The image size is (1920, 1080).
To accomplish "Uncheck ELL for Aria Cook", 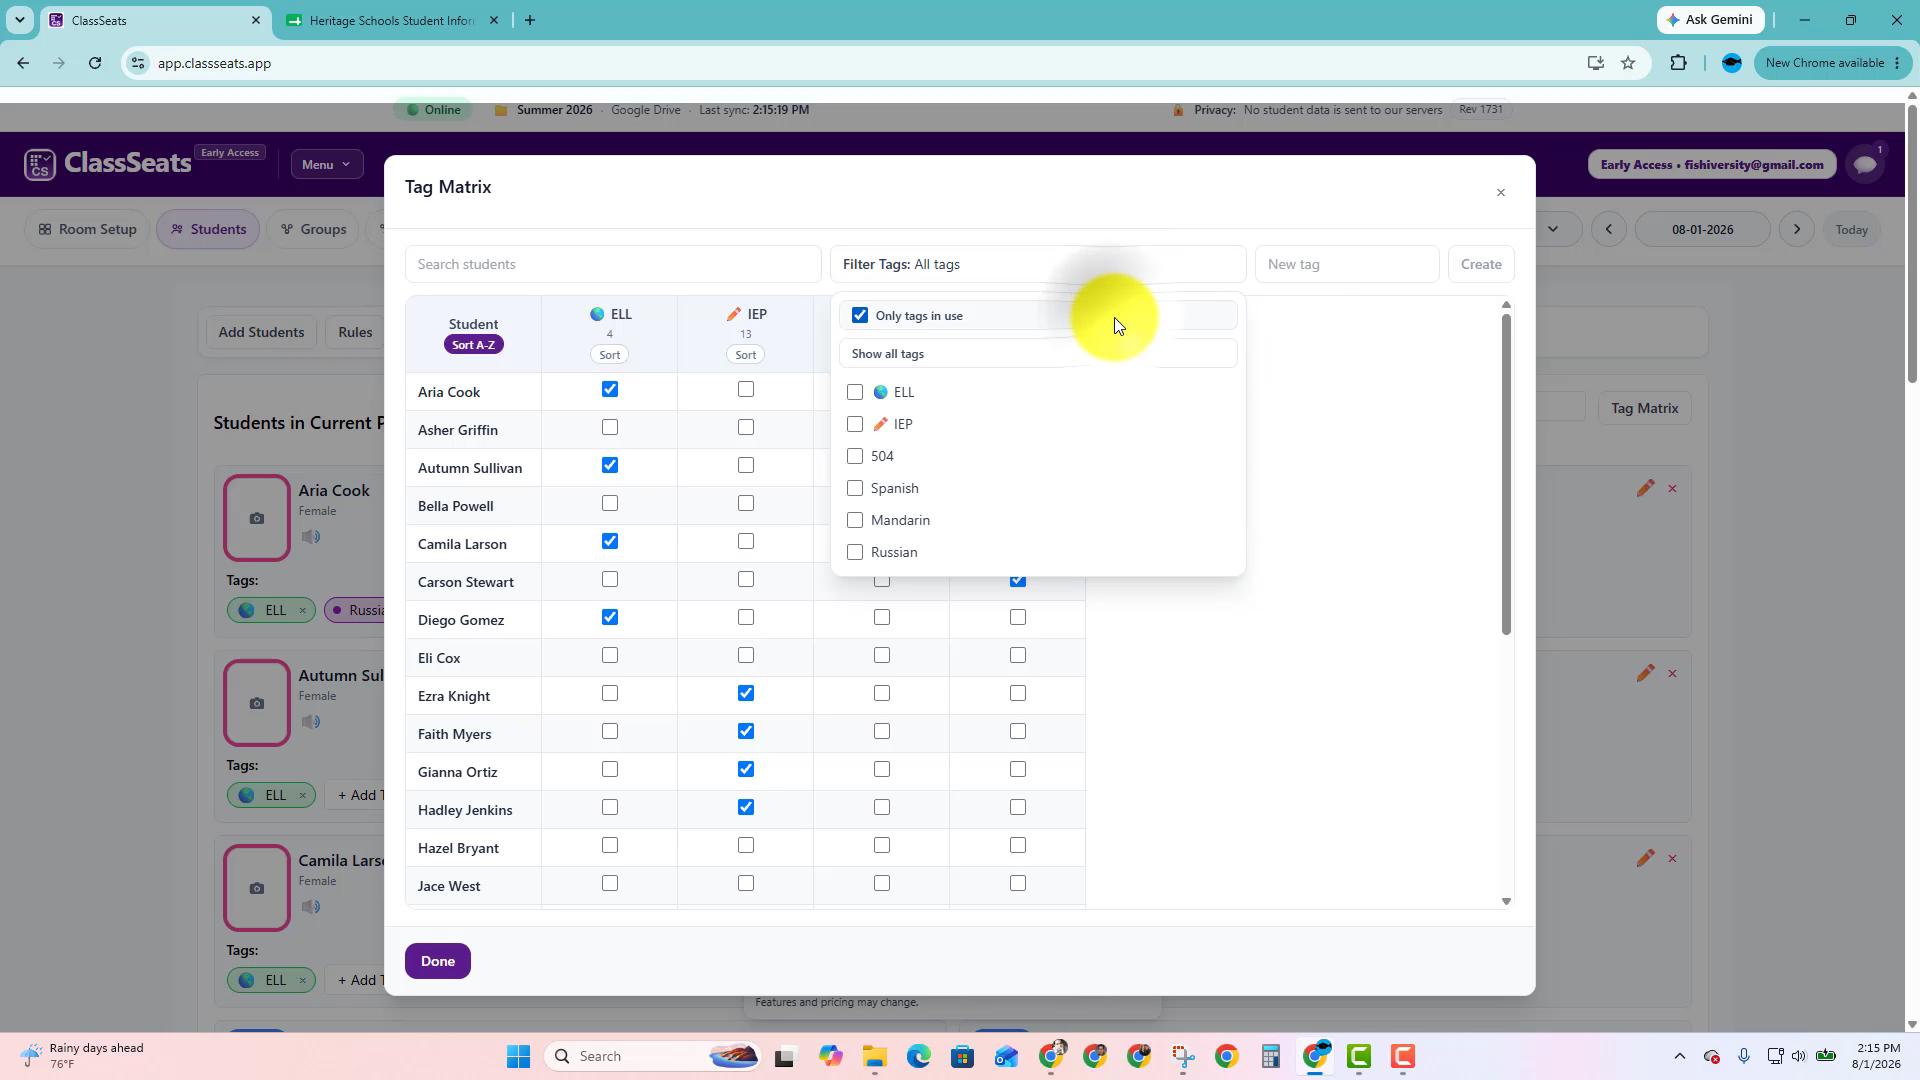I will [x=610, y=390].
